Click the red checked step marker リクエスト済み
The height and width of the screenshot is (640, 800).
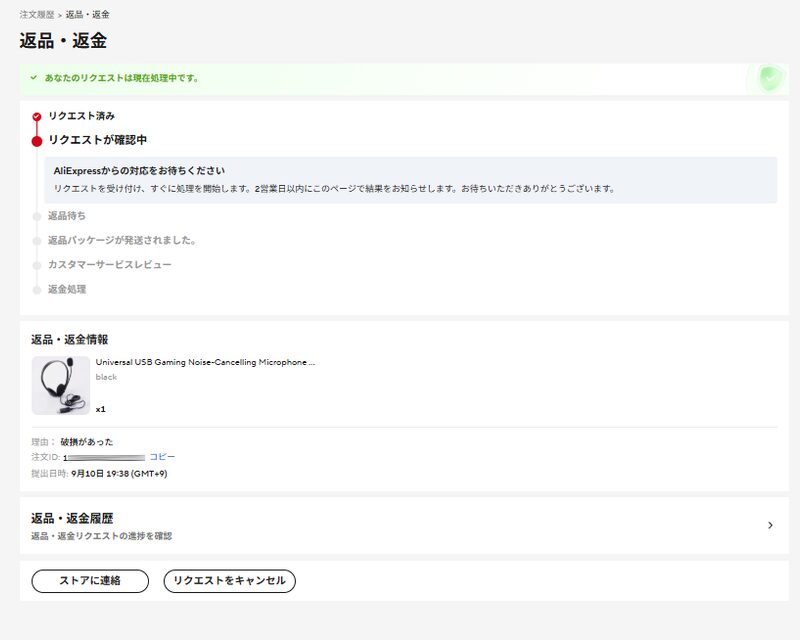tap(37, 117)
